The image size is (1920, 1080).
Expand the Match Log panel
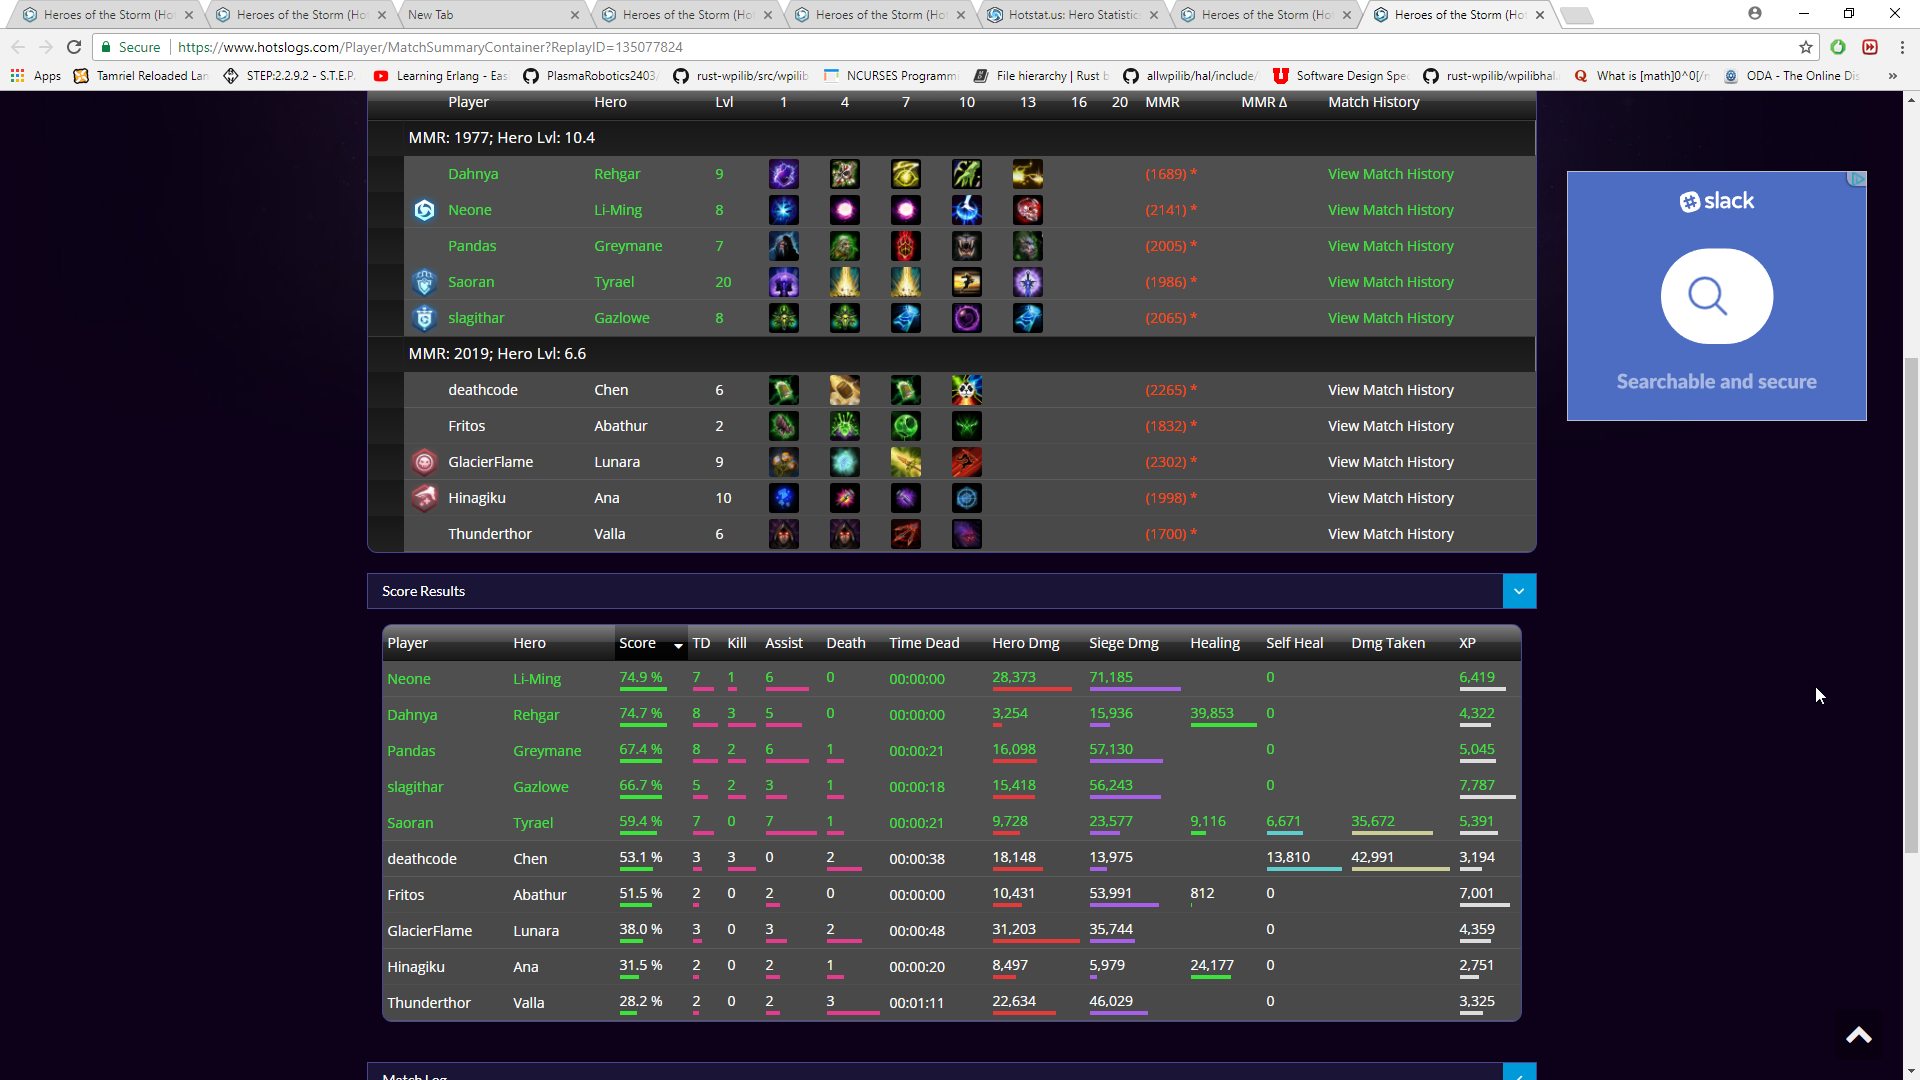[1519, 1072]
